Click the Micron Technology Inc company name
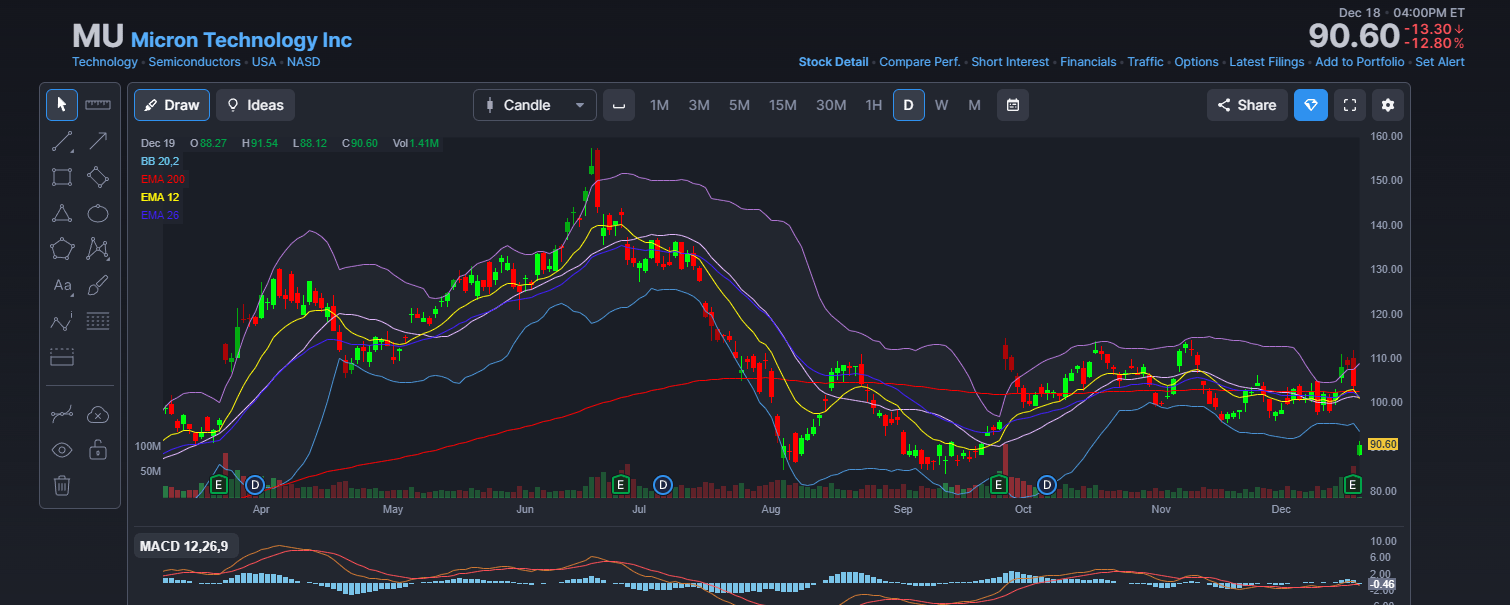This screenshot has width=1510, height=605. (x=241, y=40)
